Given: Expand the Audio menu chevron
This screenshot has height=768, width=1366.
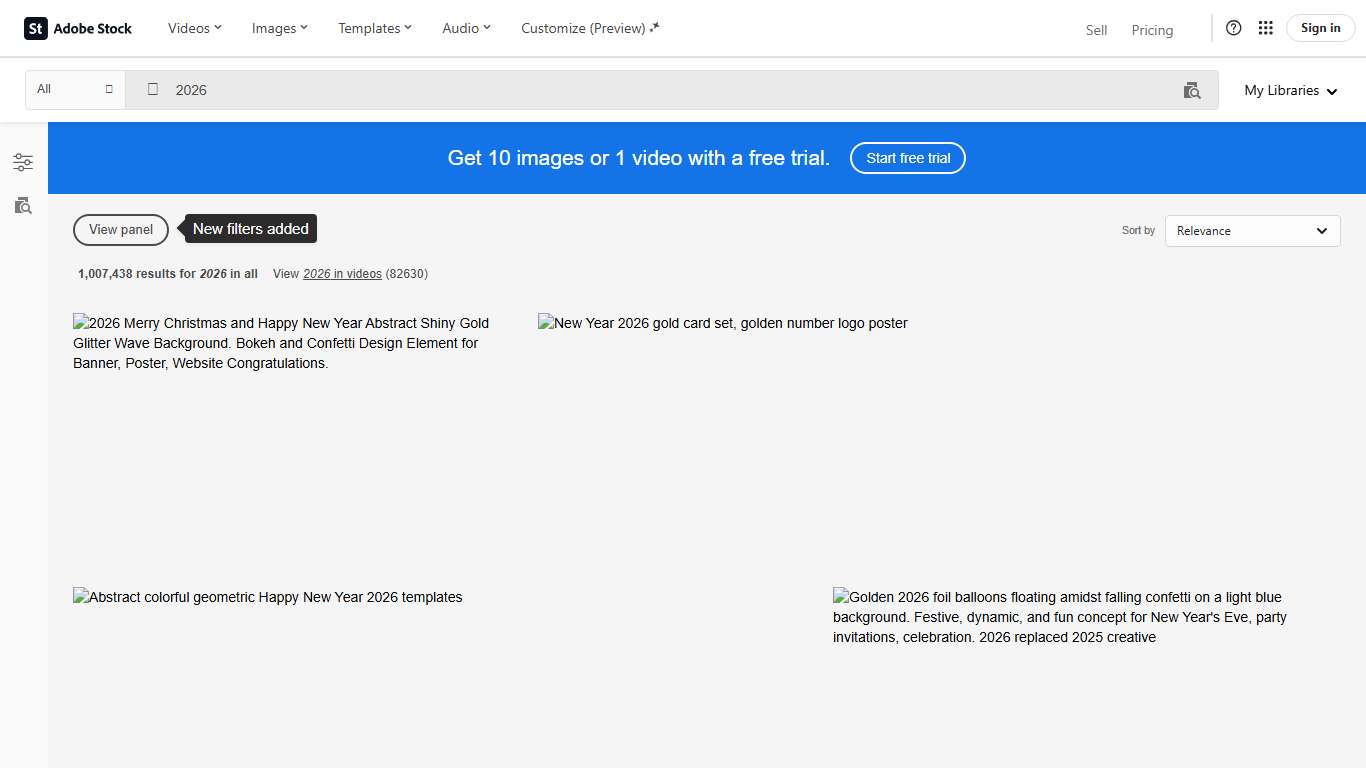Looking at the screenshot, I should click(x=486, y=28).
